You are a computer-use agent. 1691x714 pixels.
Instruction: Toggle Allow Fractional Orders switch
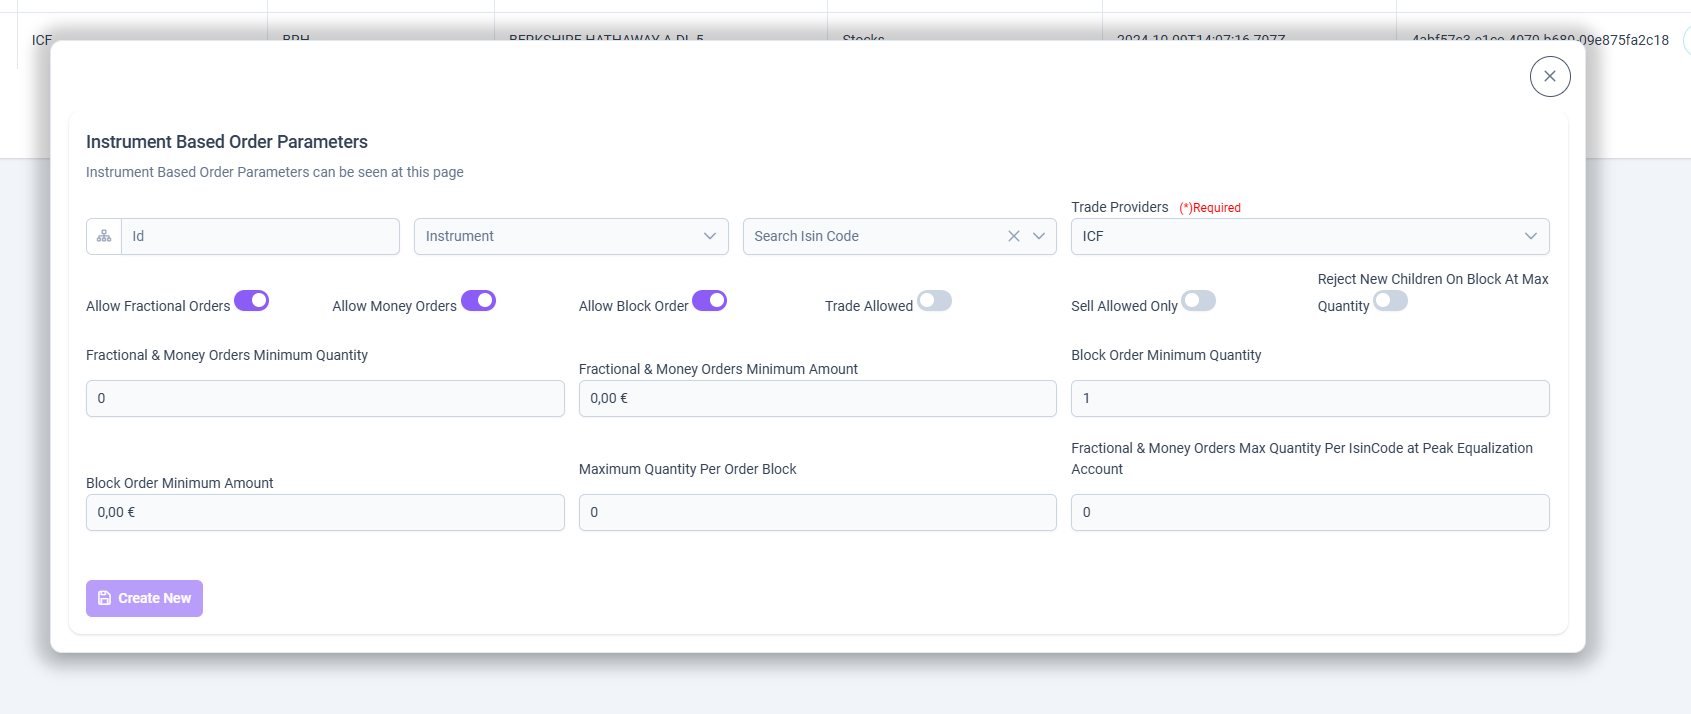pyautogui.click(x=252, y=300)
